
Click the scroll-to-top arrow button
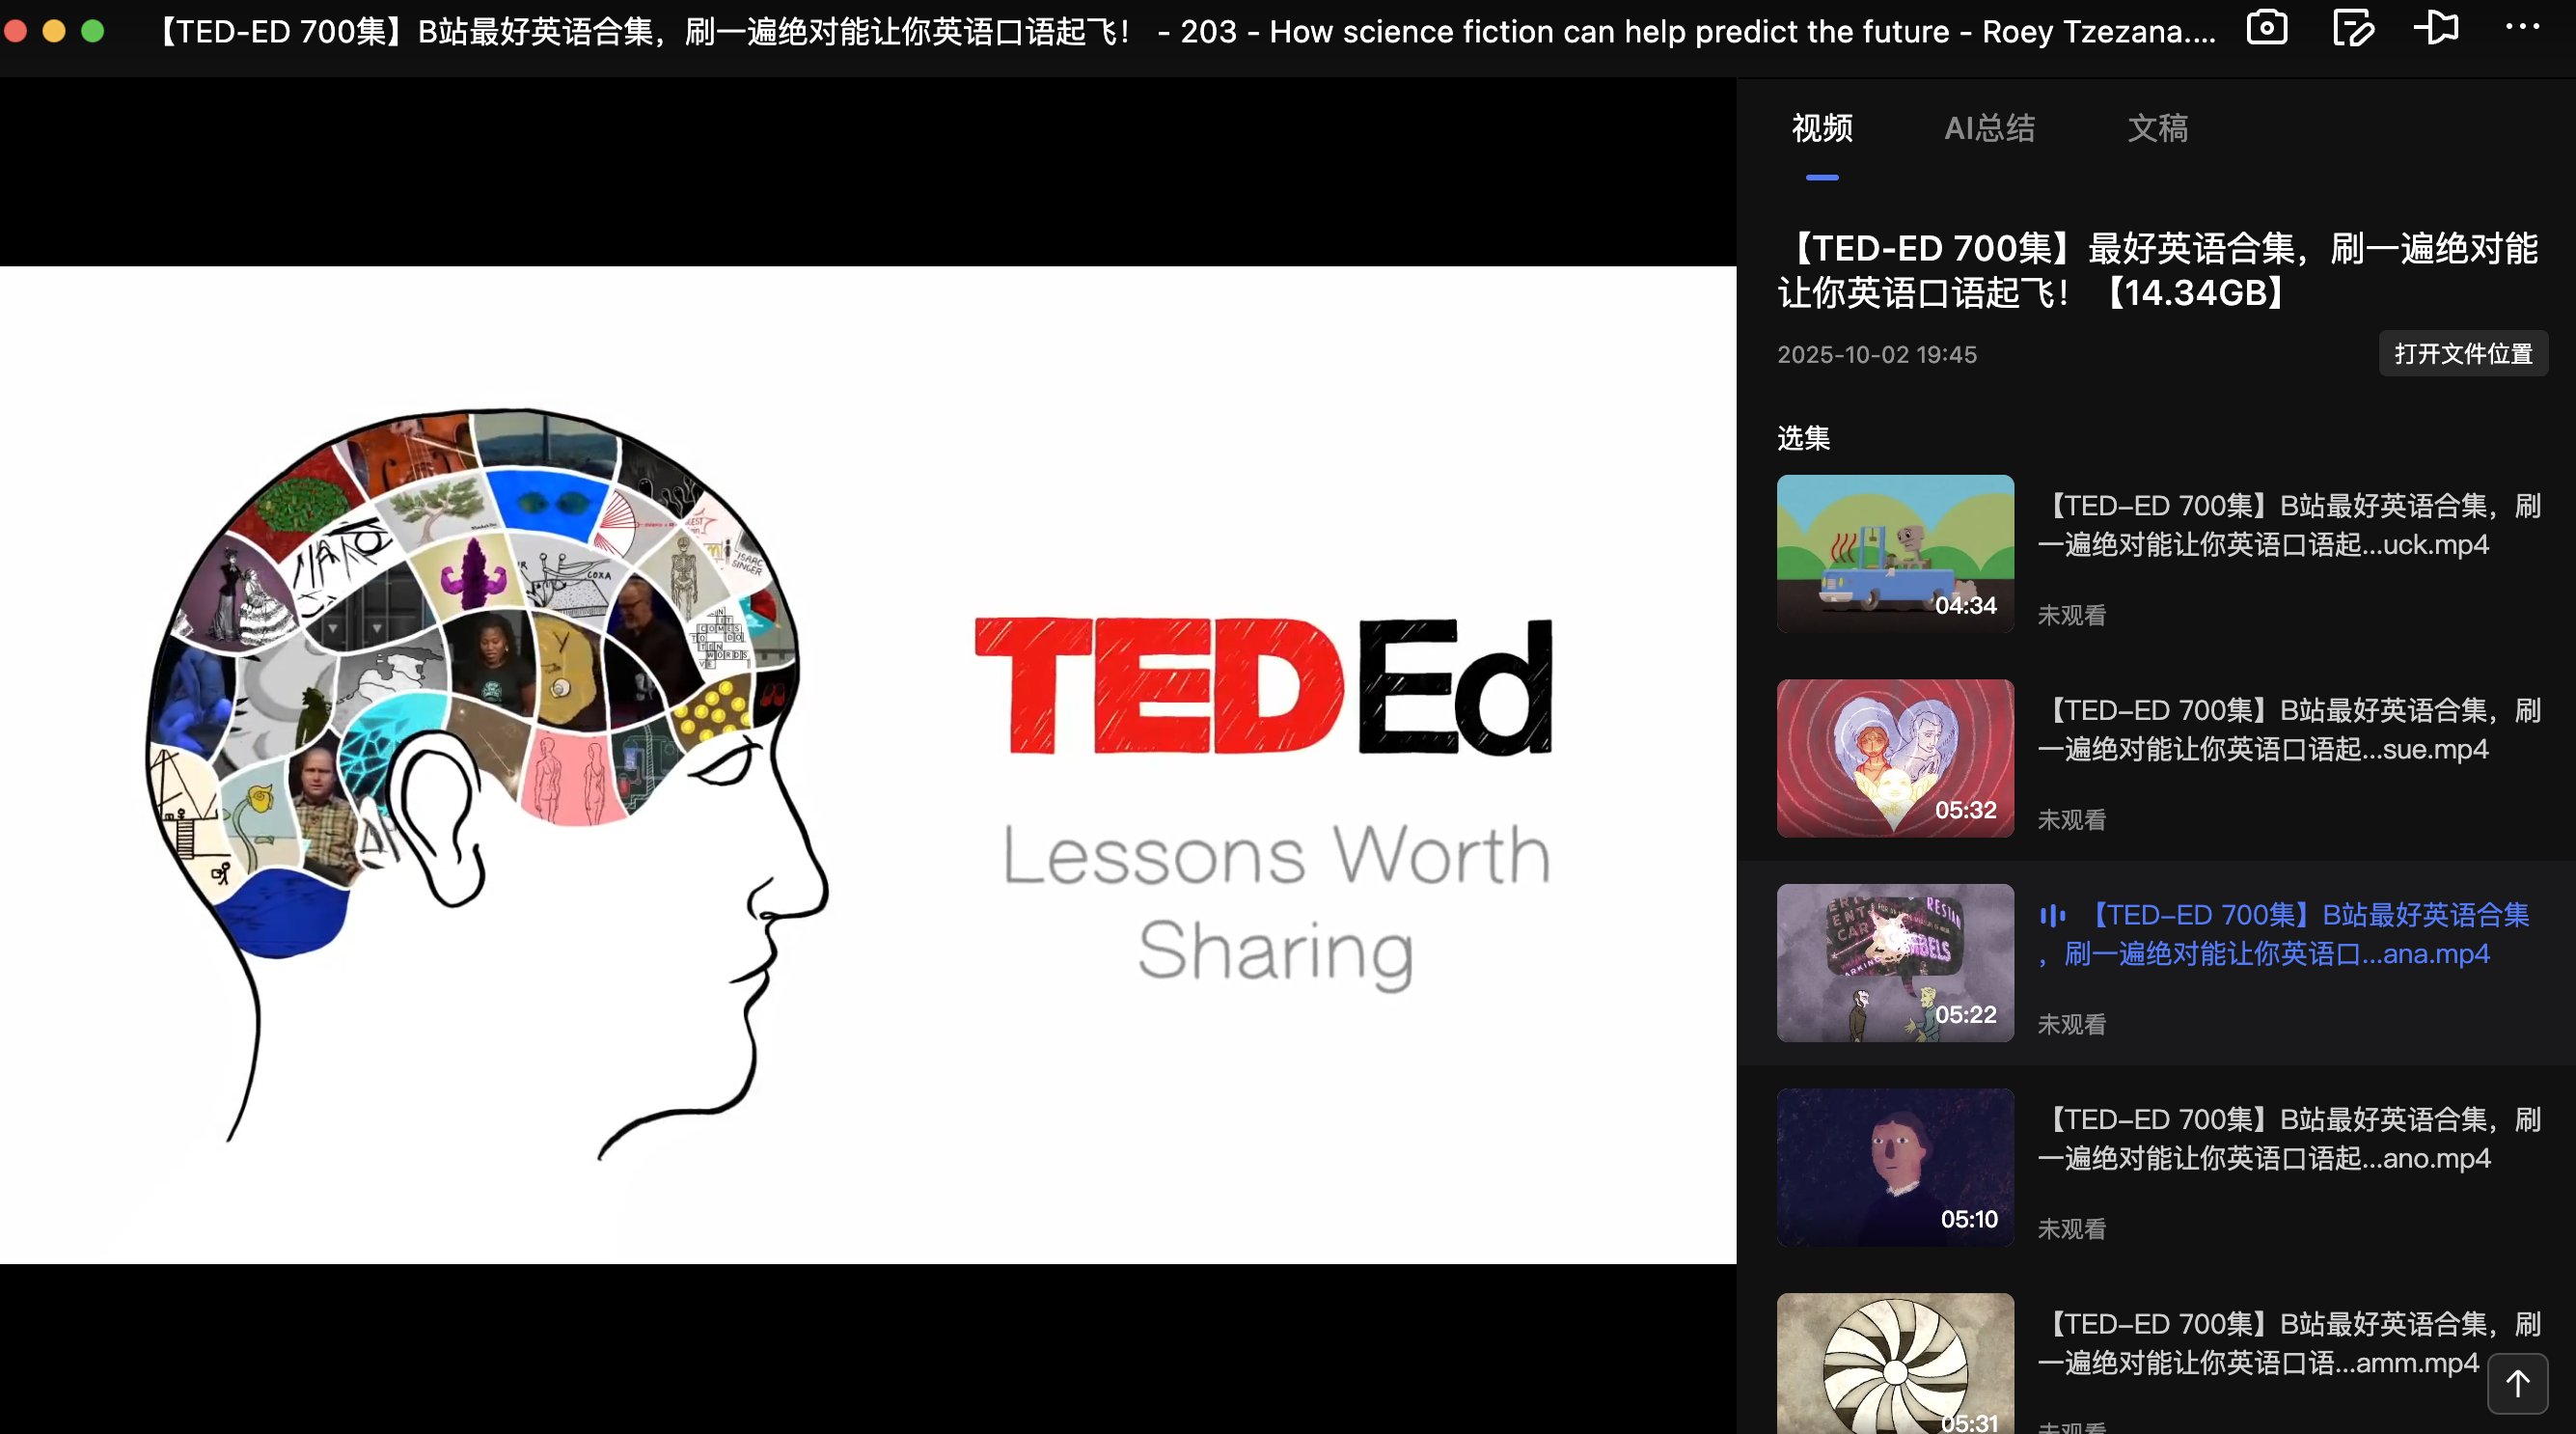(x=2517, y=1383)
